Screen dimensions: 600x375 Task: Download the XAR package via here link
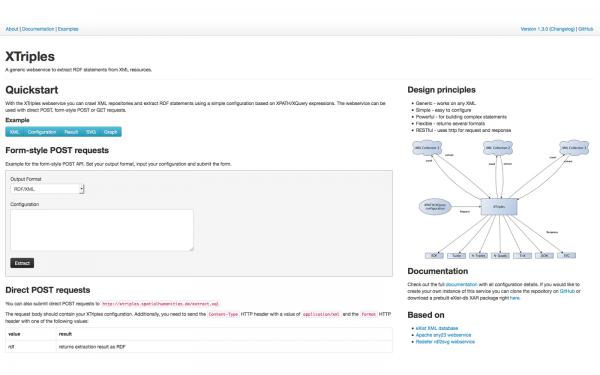(515, 298)
